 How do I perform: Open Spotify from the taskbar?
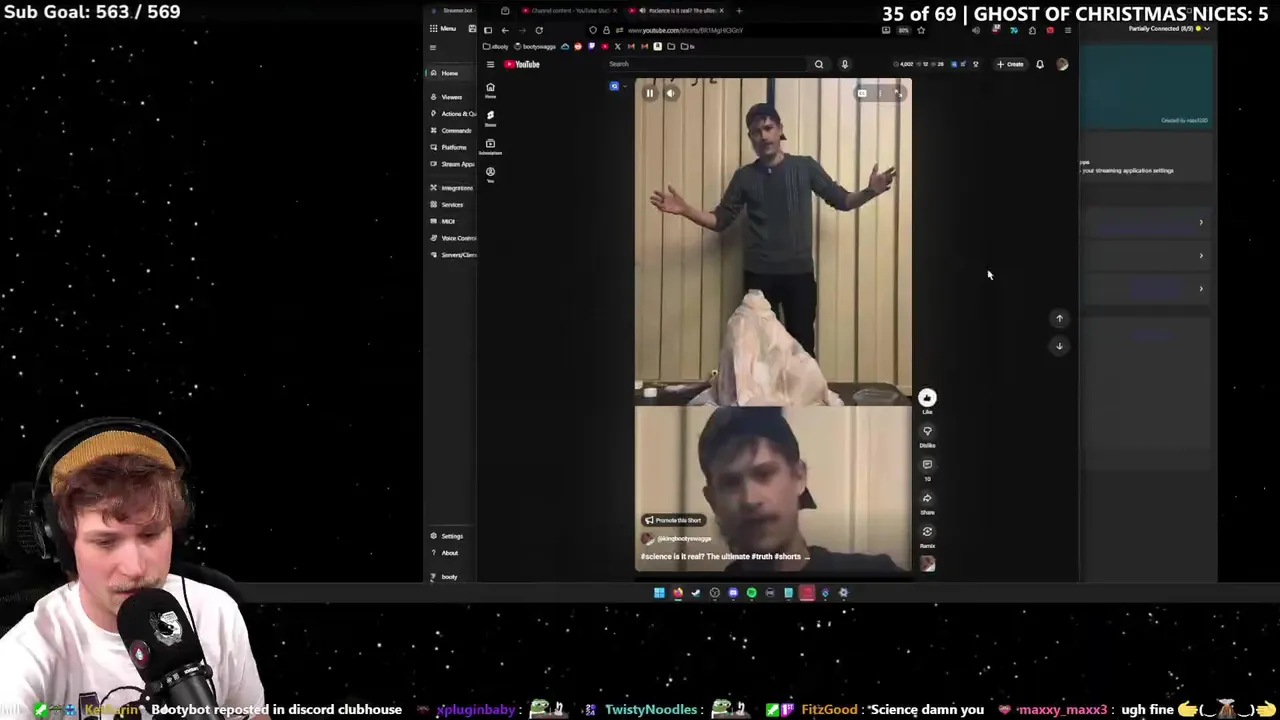(752, 593)
